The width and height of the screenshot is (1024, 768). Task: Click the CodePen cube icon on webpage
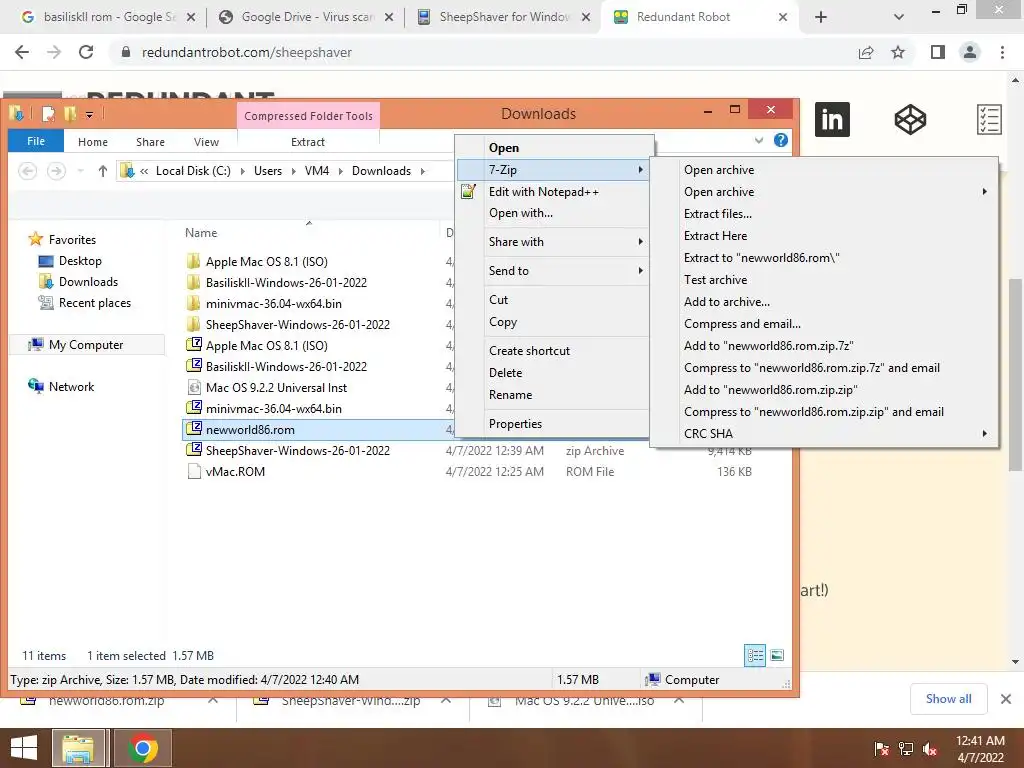(910, 120)
